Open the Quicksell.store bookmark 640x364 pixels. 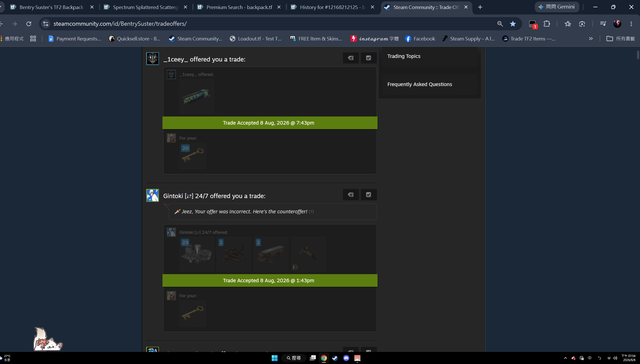point(134,39)
